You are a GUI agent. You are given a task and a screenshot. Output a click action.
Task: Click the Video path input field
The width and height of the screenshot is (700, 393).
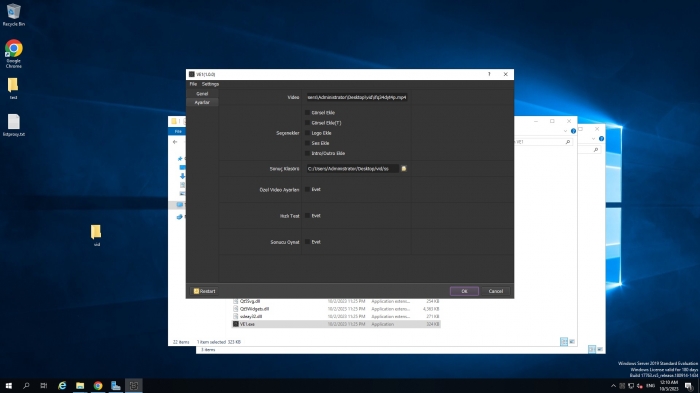coord(357,97)
